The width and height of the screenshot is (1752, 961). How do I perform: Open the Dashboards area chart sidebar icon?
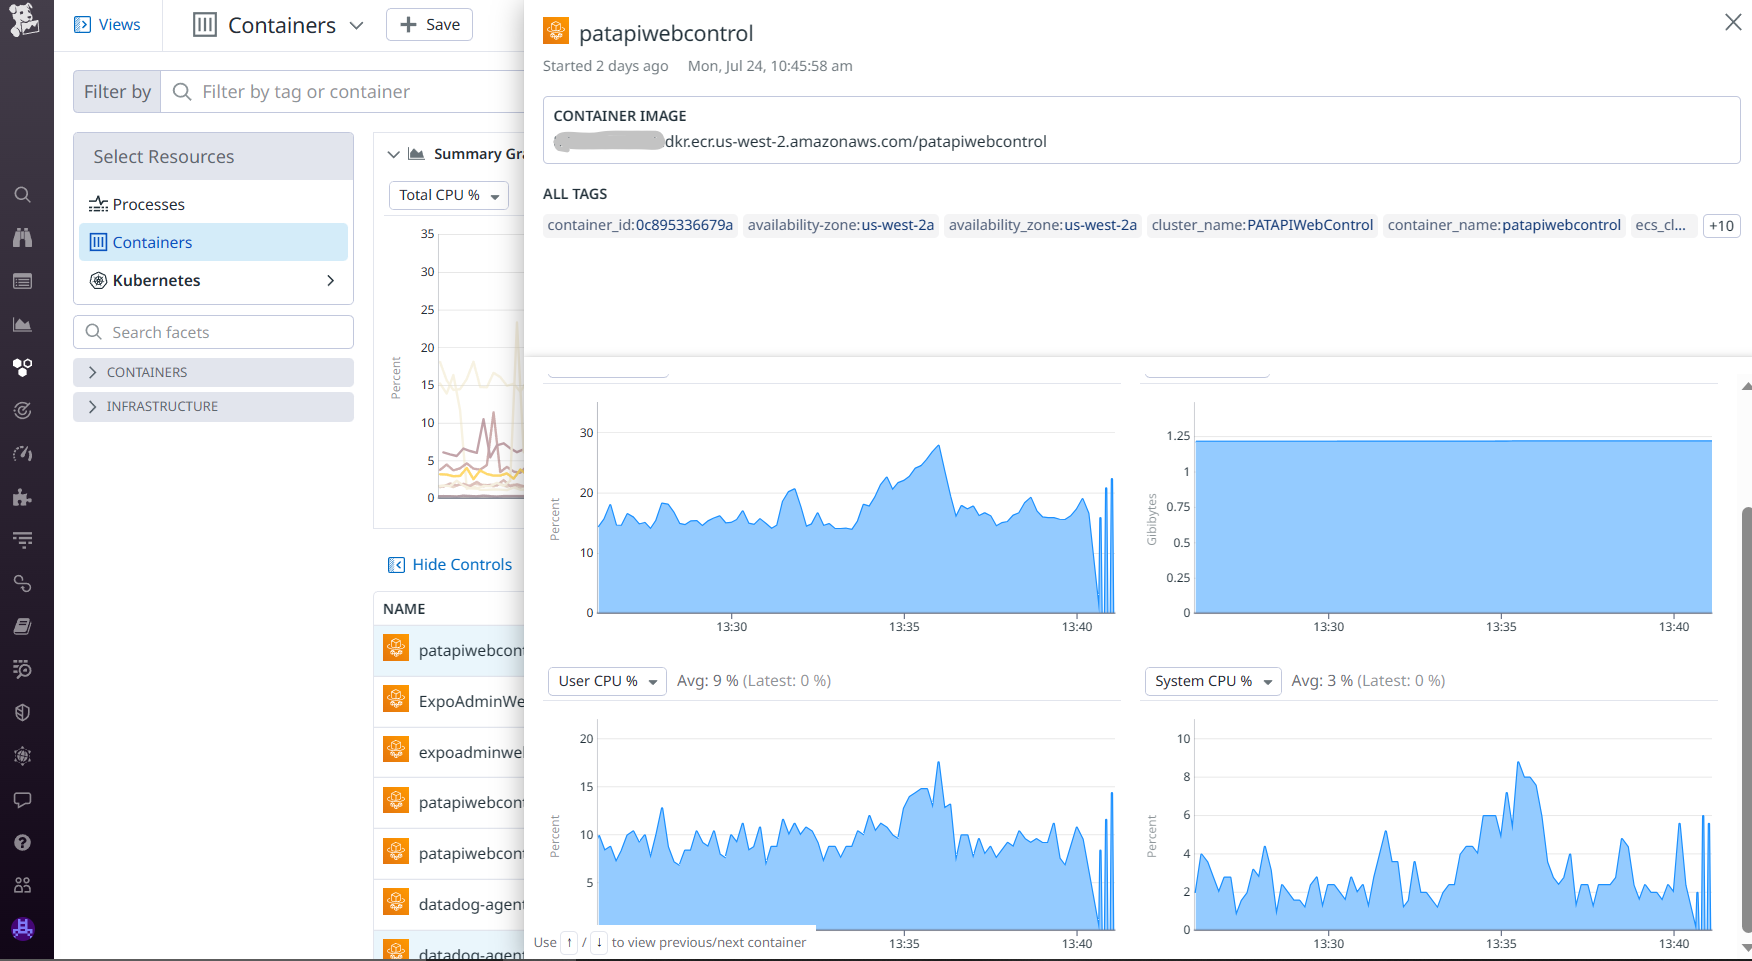[x=22, y=324]
